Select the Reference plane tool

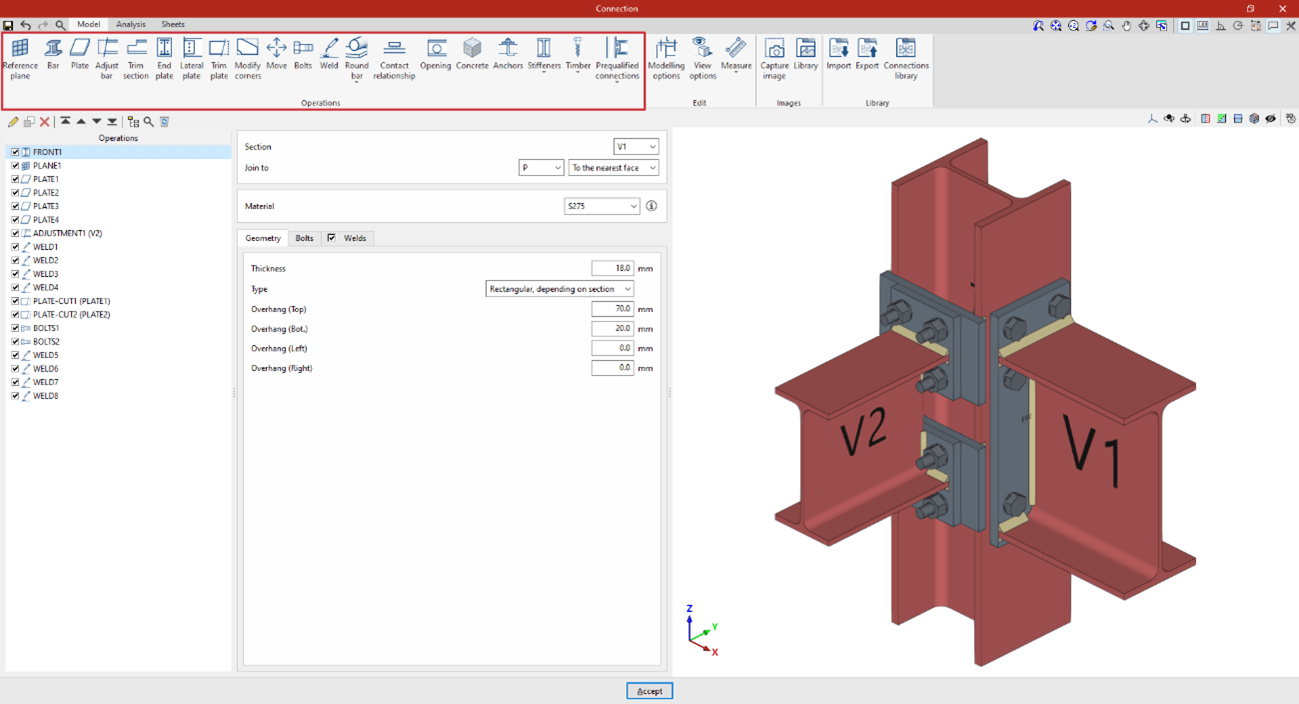point(20,59)
